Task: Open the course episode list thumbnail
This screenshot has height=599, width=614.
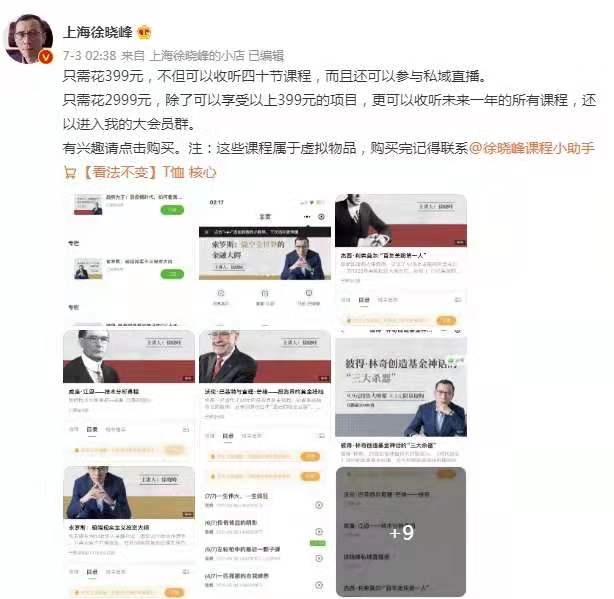Action: point(265,532)
